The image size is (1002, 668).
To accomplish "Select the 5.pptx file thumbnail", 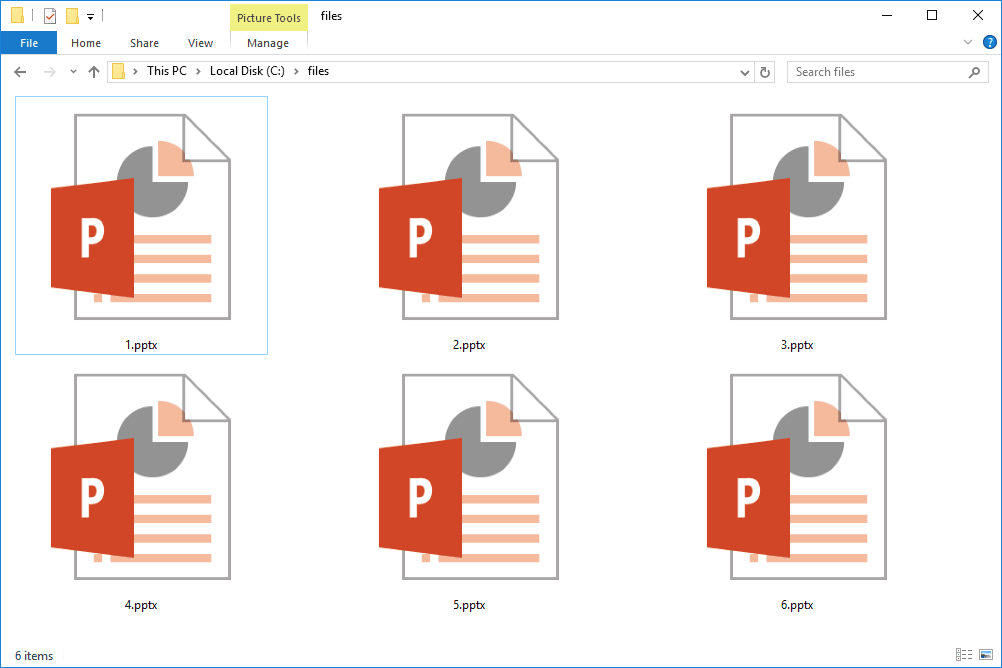I will pyautogui.click(x=468, y=476).
